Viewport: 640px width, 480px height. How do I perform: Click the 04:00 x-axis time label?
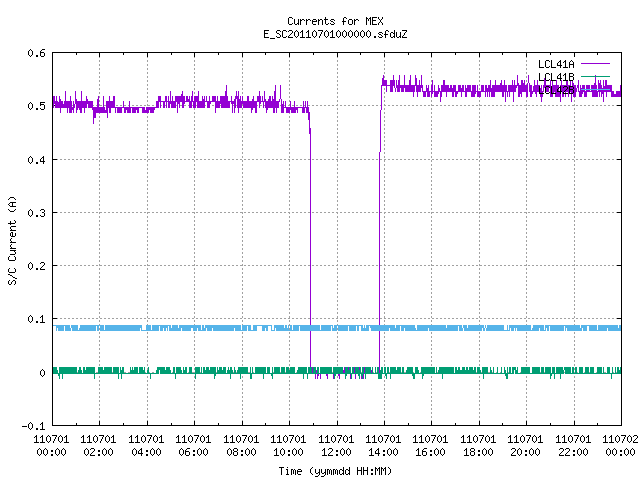tap(146, 452)
